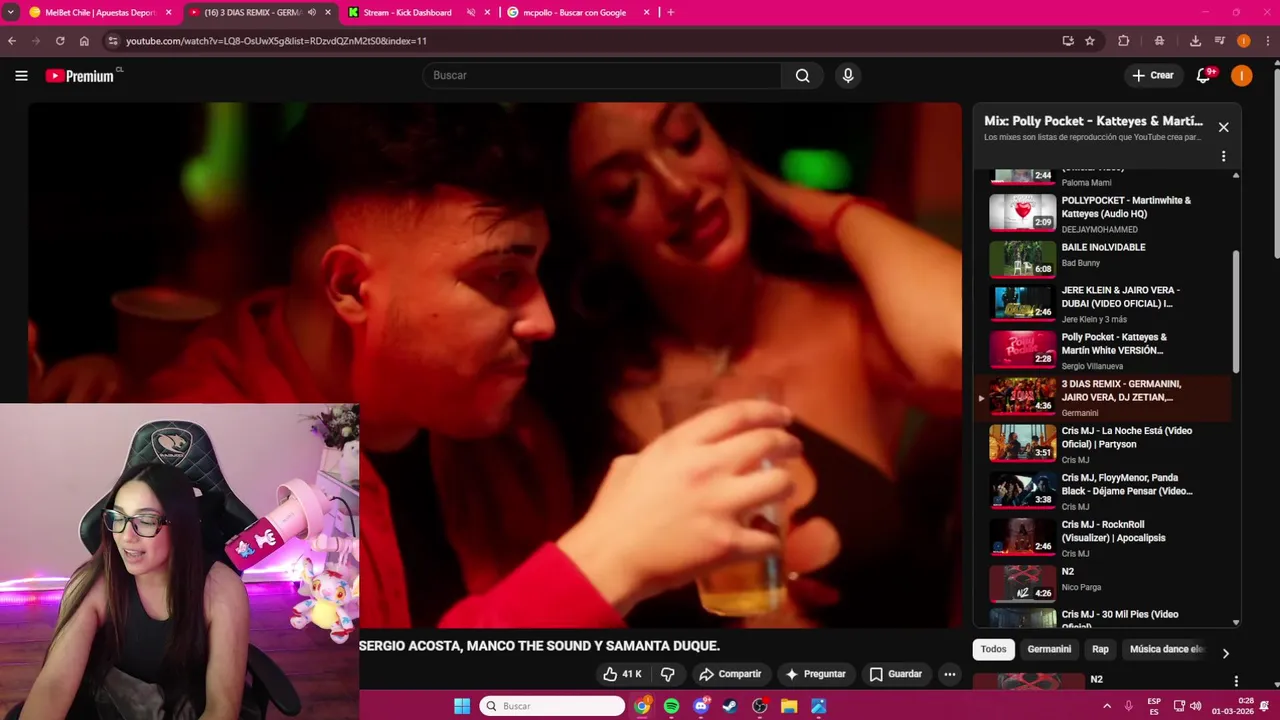The height and width of the screenshot is (720, 1280).
Task: Open the browser downloads icon
Action: point(1195,41)
